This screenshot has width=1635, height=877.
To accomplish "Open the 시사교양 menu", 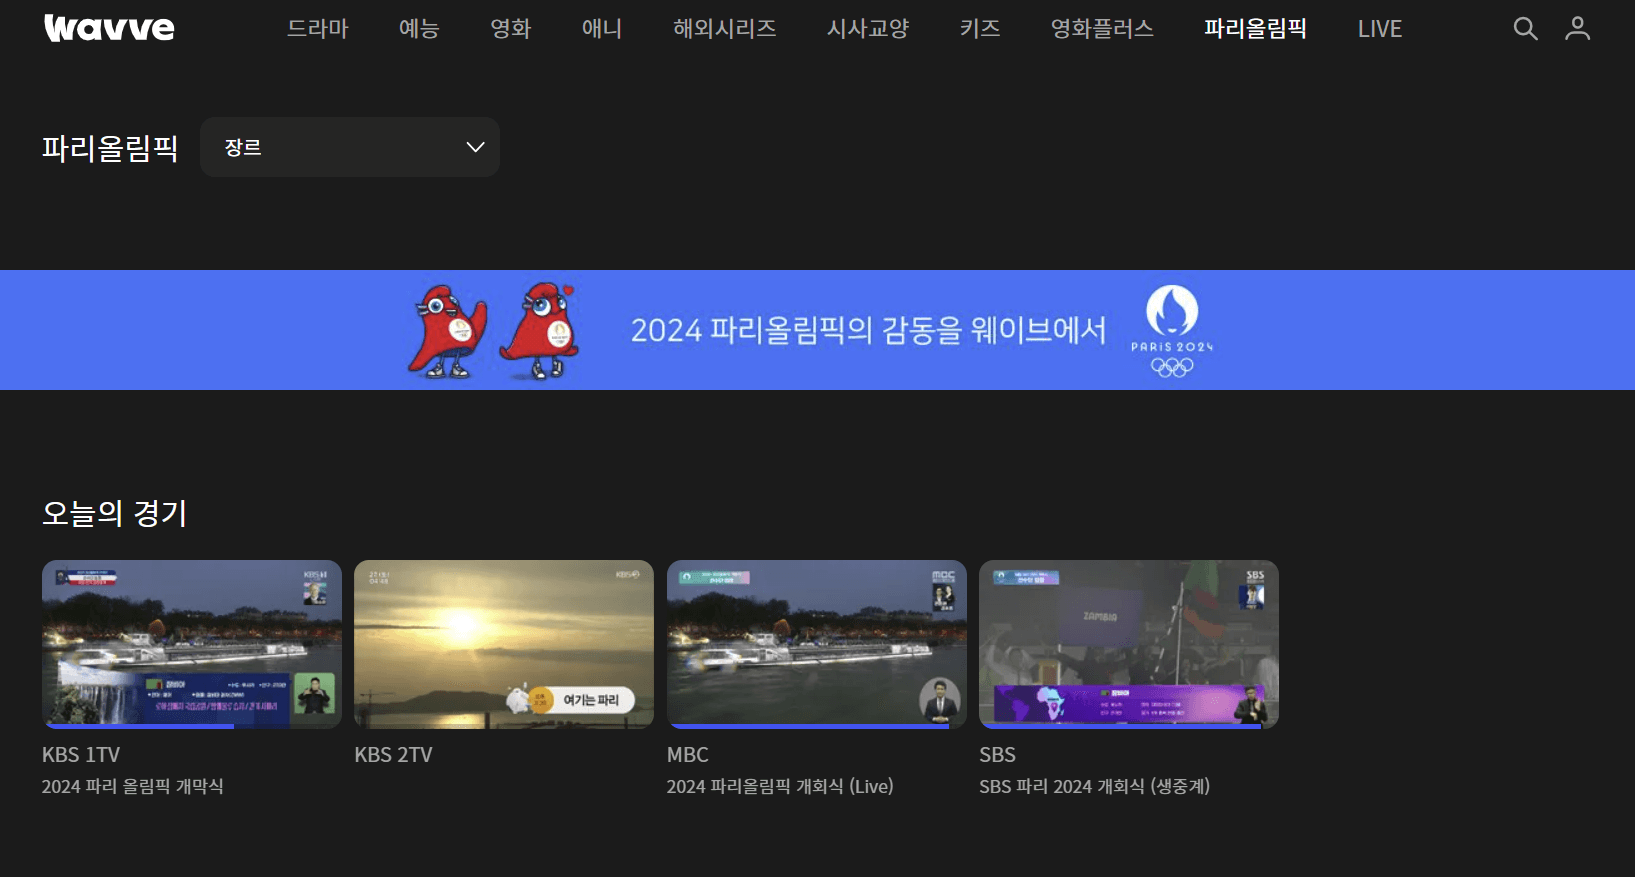I will [x=868, y=28].
